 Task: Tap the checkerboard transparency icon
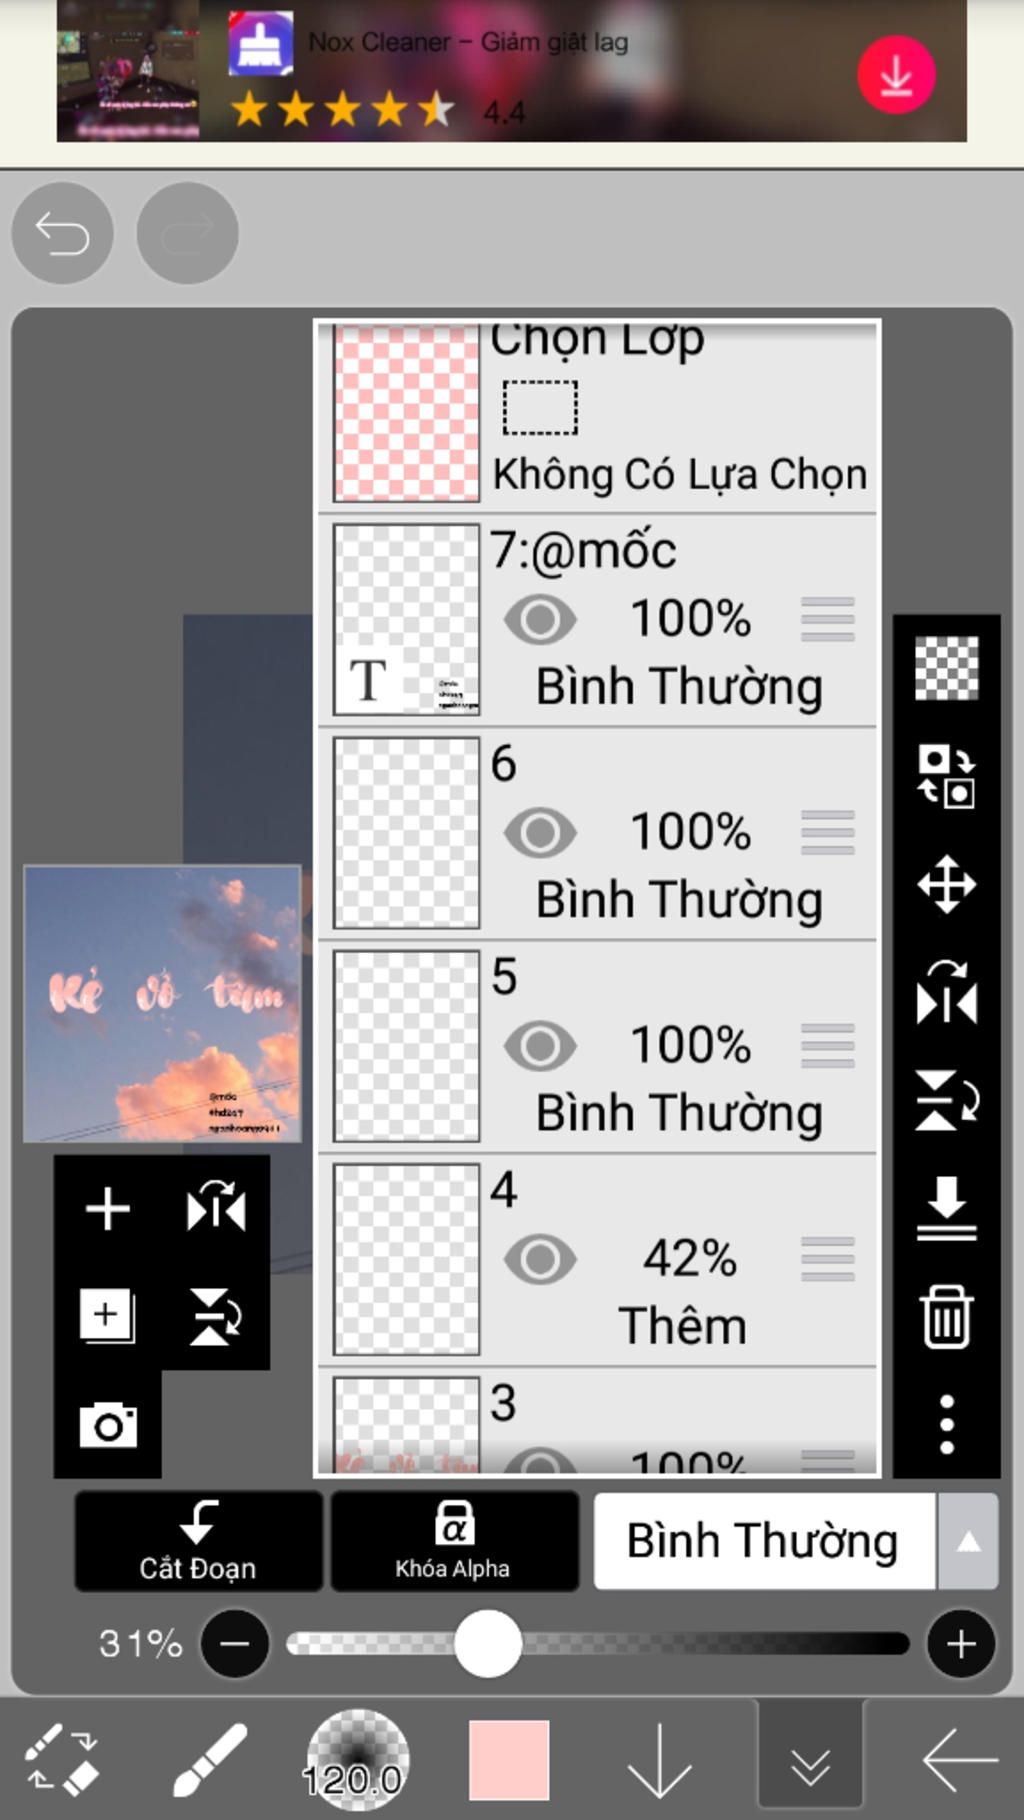pos(946,668)
